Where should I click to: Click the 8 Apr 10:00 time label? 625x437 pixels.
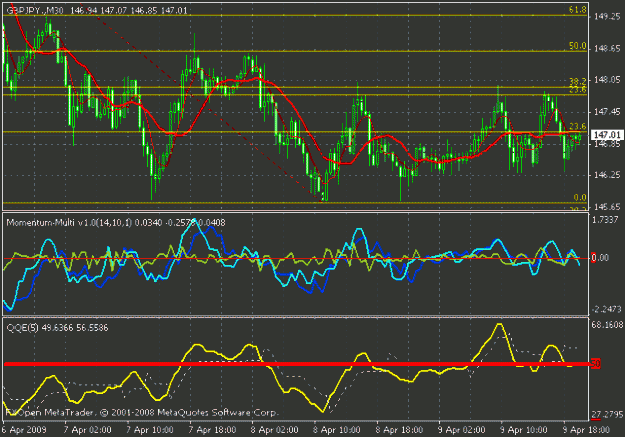click(337, 430)
